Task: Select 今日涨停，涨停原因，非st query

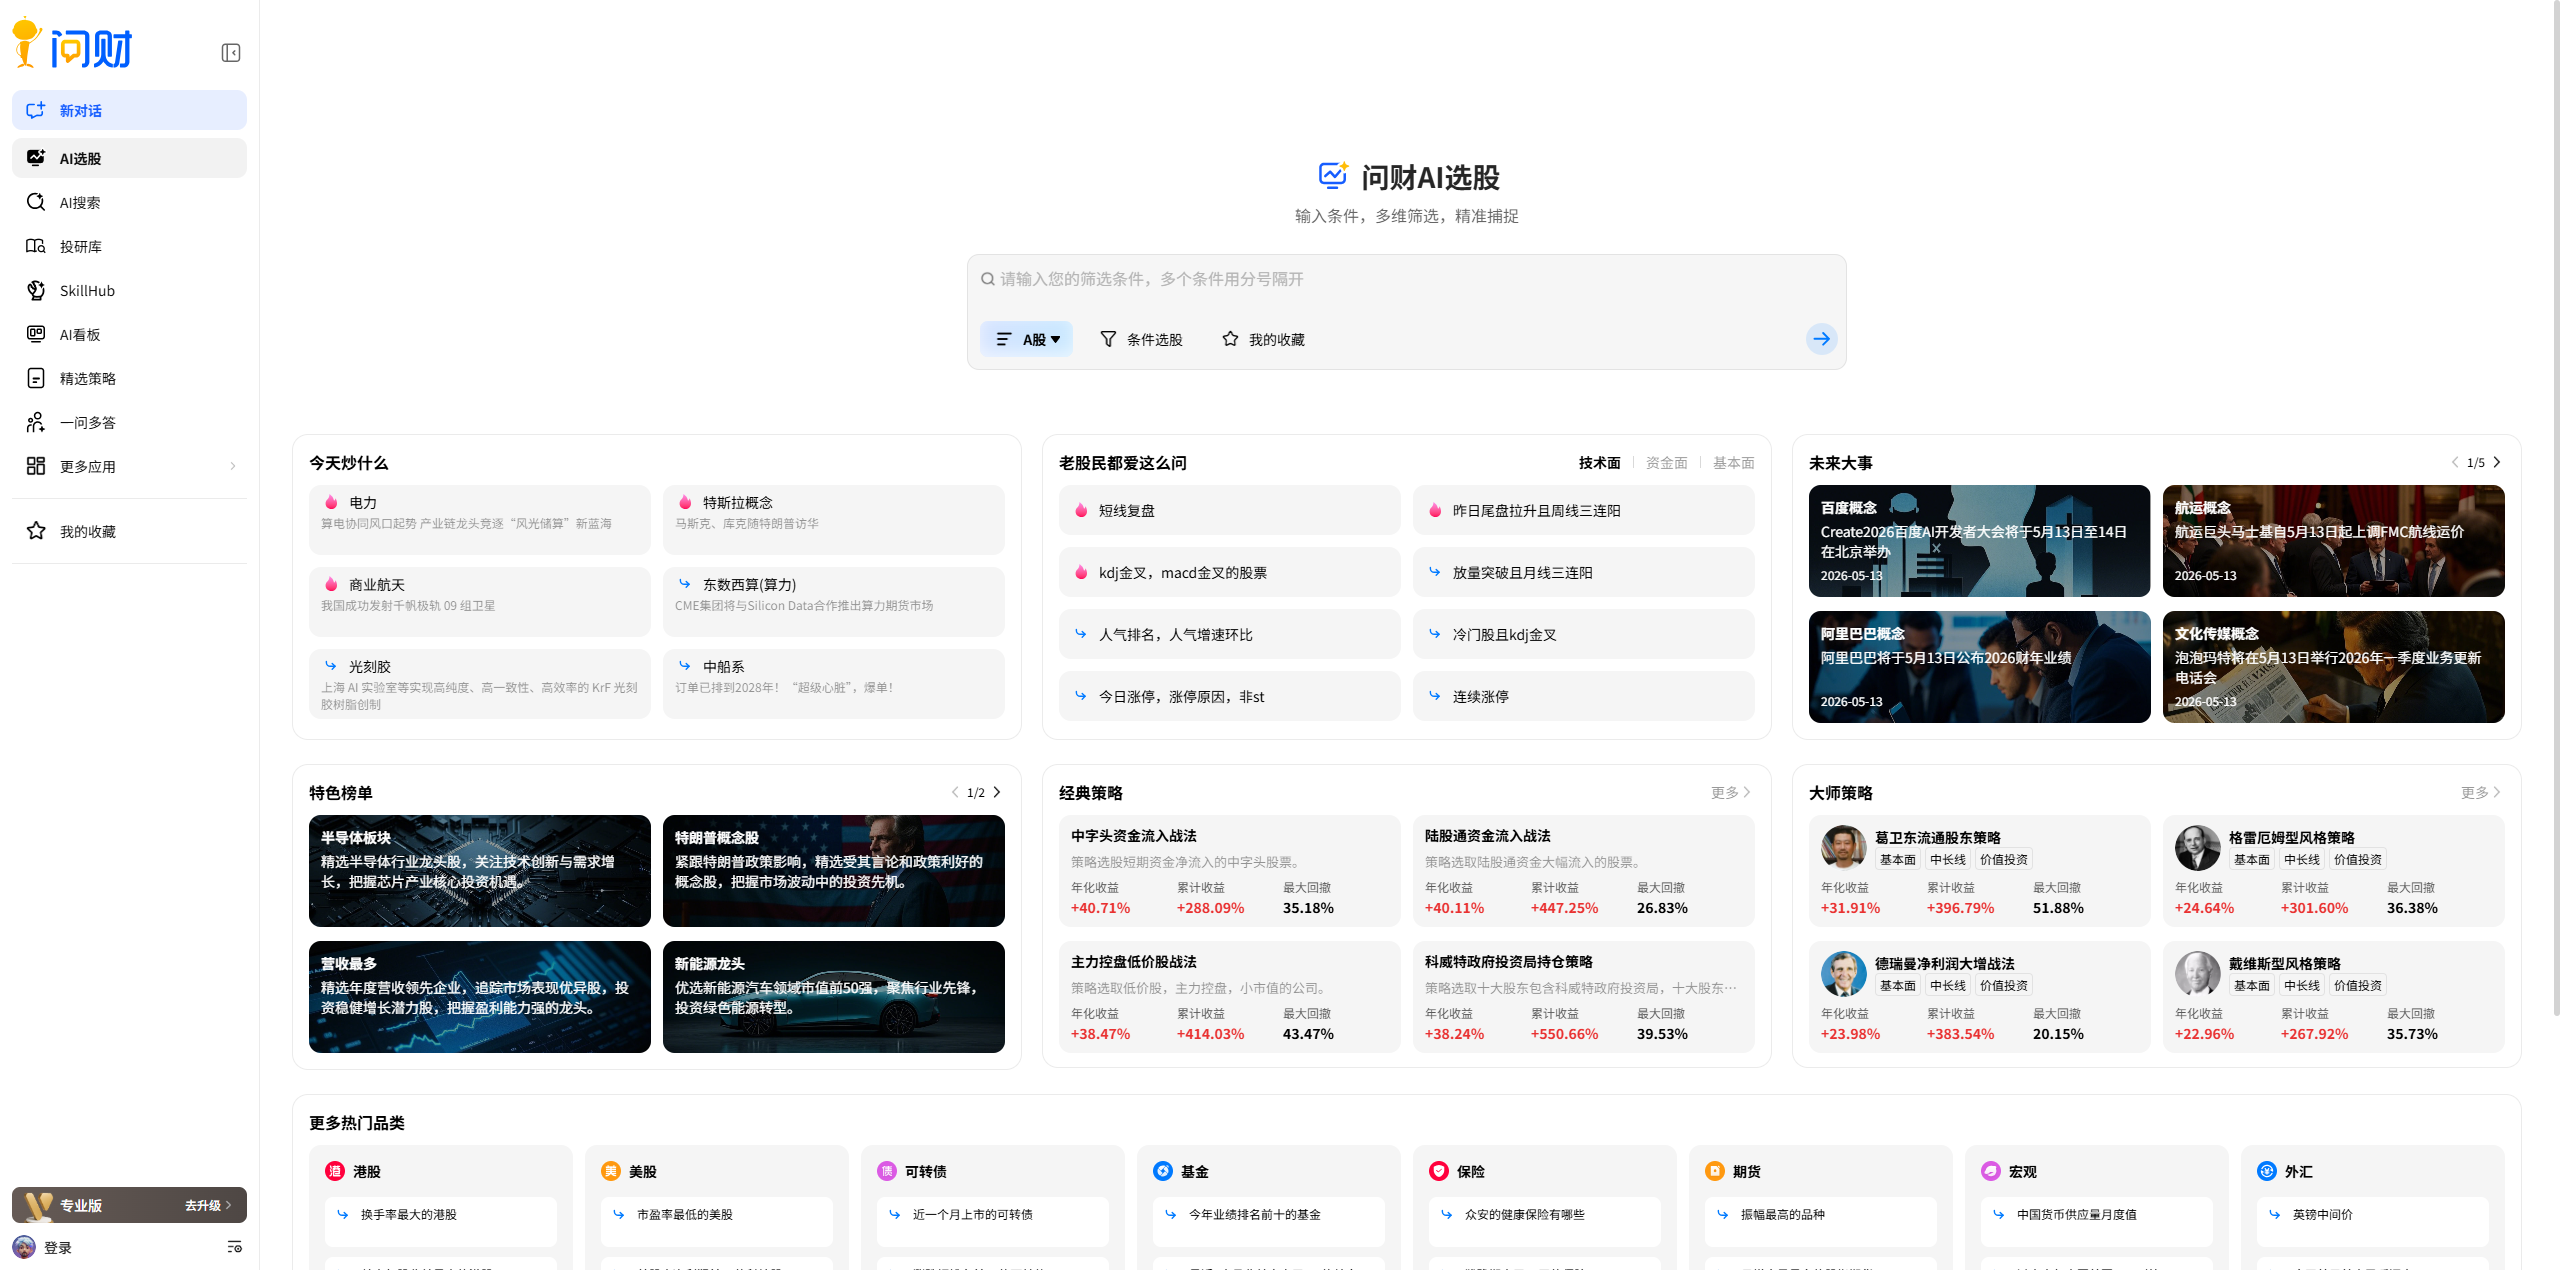Action: pyautogui.click(x=1230, y=696)
